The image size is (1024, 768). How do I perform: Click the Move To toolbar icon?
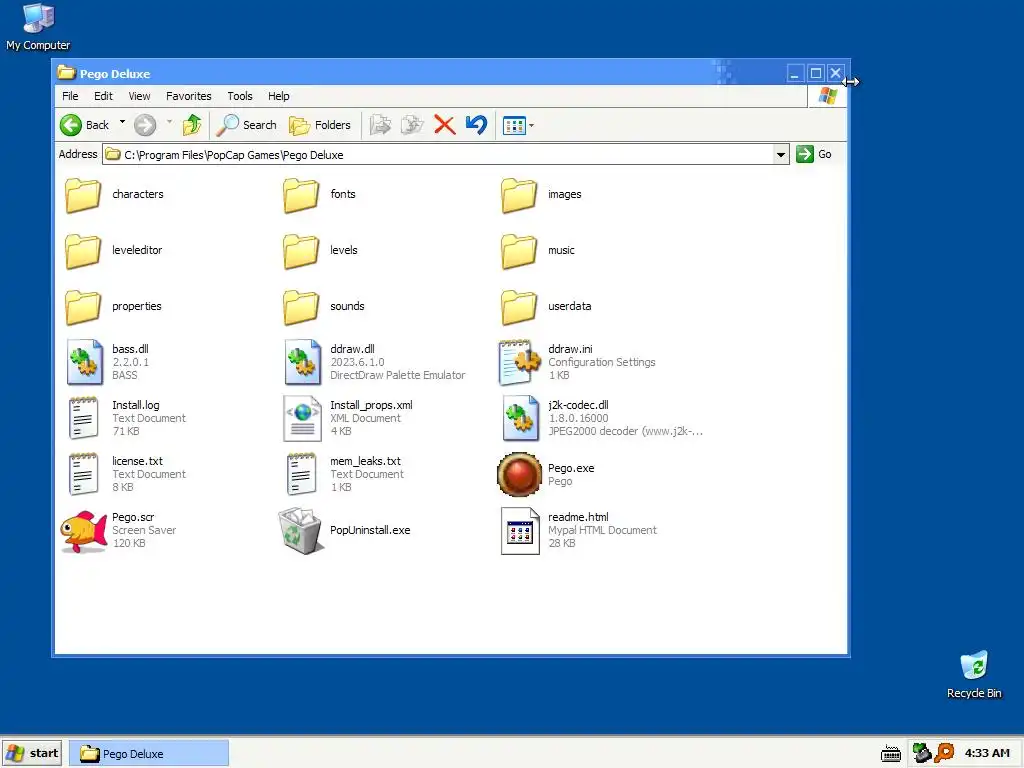point(380,125)
